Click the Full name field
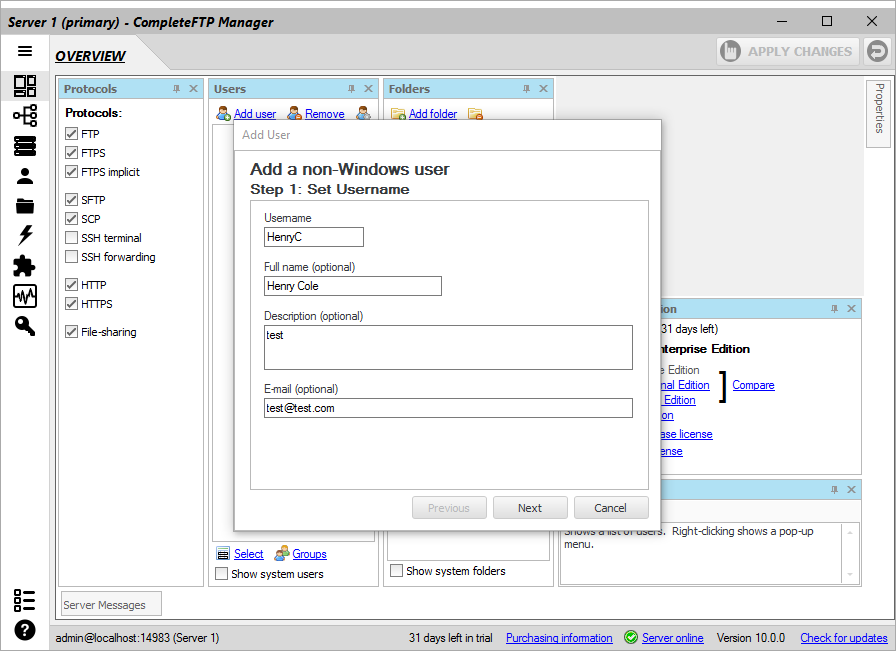Image resolution: width=896 pixels, height=651 pixels. click(353, 286)
